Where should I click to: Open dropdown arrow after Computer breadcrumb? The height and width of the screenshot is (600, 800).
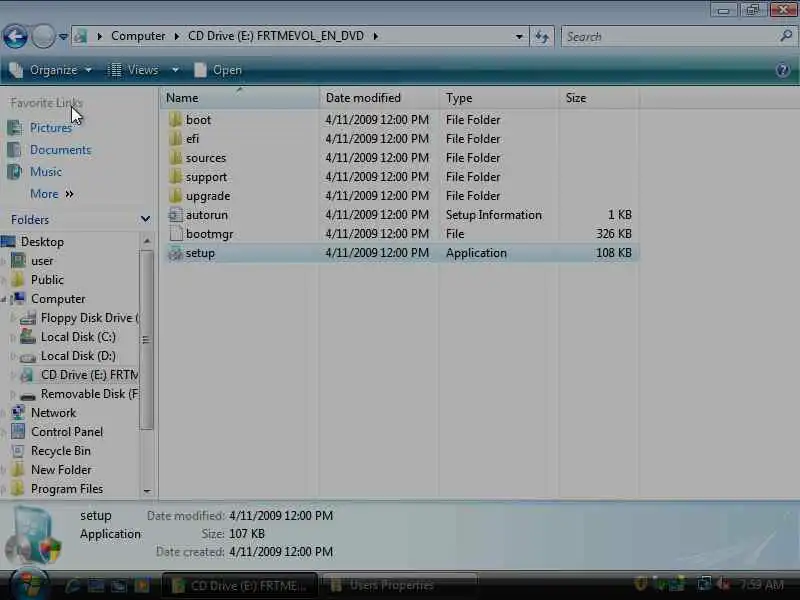coord(177,36)
